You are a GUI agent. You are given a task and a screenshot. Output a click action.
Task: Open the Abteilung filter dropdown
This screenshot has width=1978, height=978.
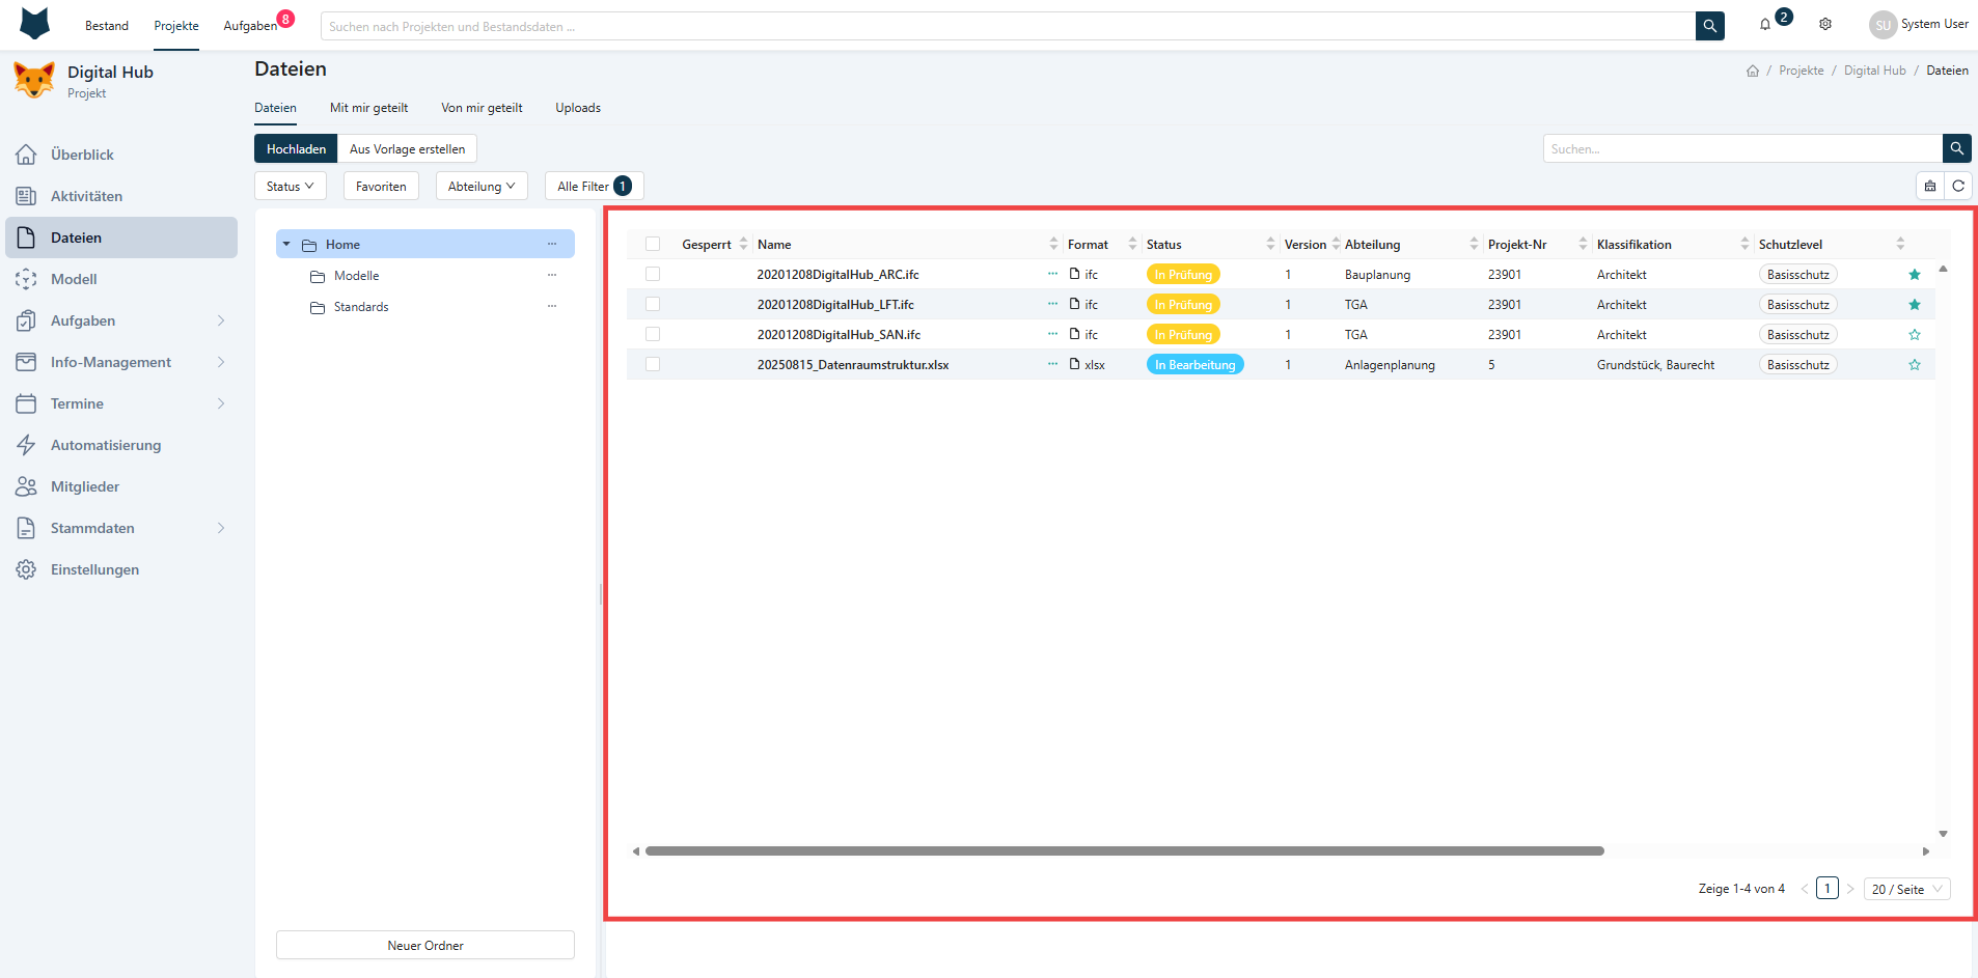click(481, 186)
